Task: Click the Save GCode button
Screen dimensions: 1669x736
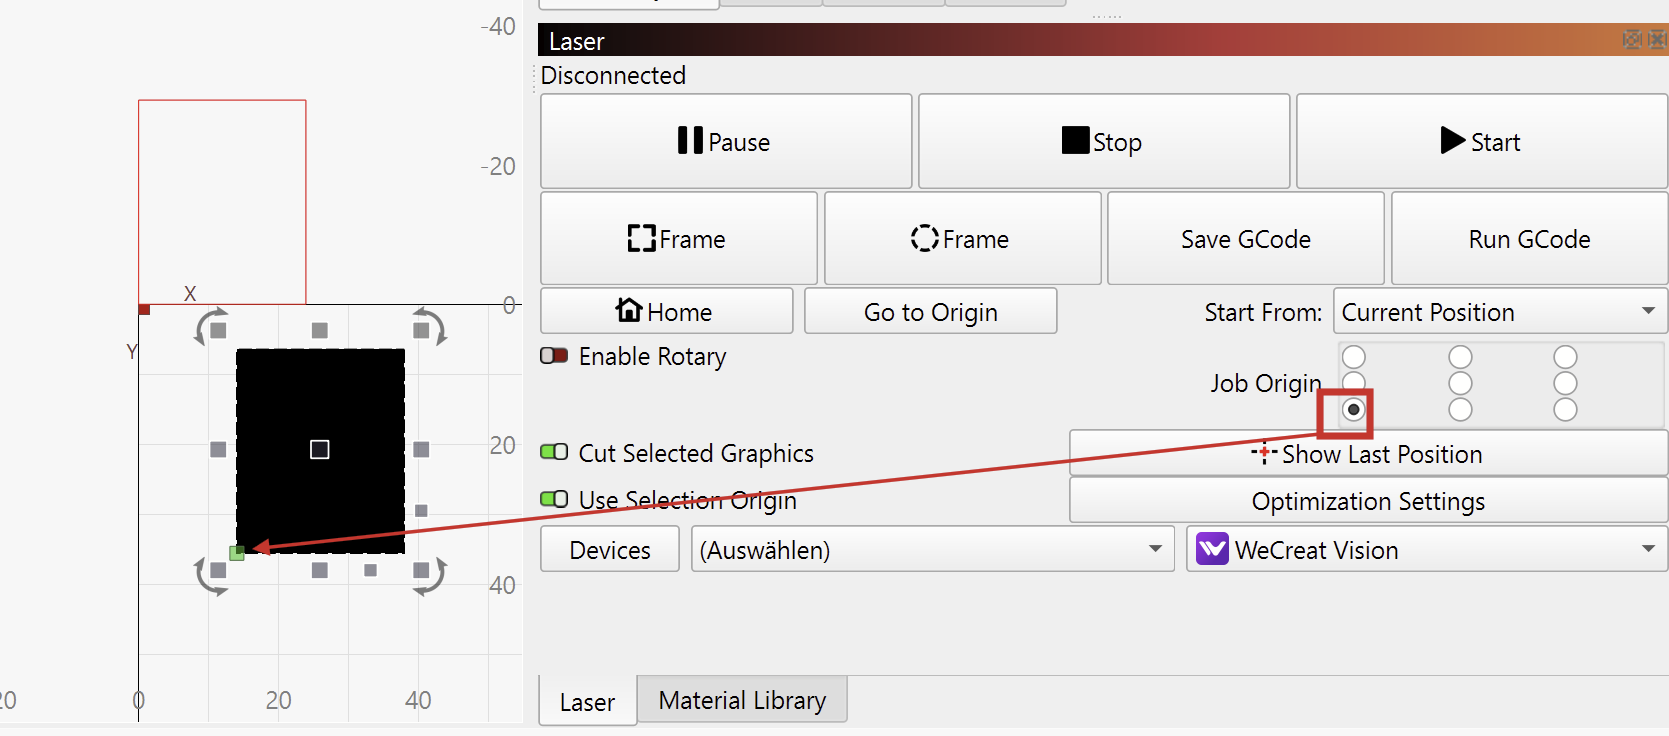Action: [x=1245, y=239]
